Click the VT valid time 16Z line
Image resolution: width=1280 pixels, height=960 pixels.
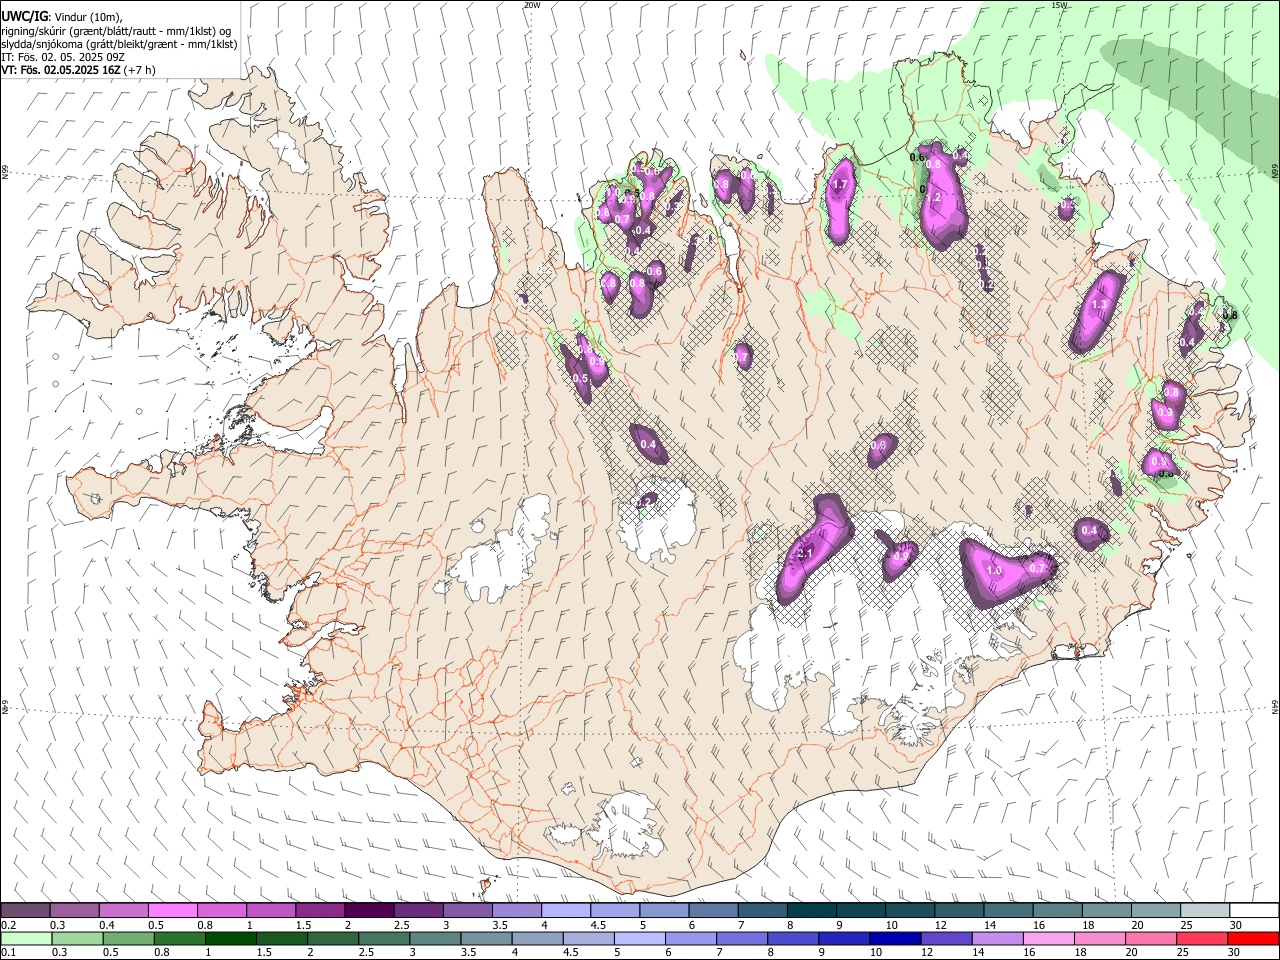pyautogui.click(x=79, y=70)
